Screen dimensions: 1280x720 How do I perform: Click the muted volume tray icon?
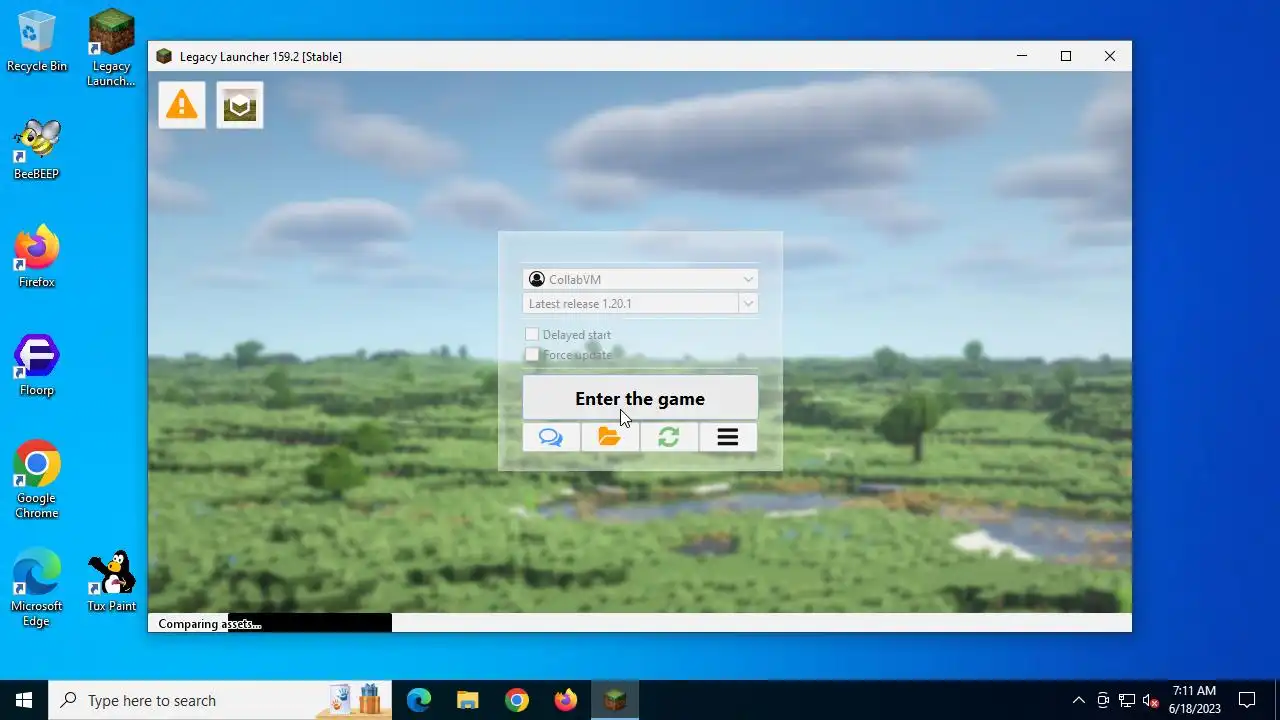click(1150, 700)
